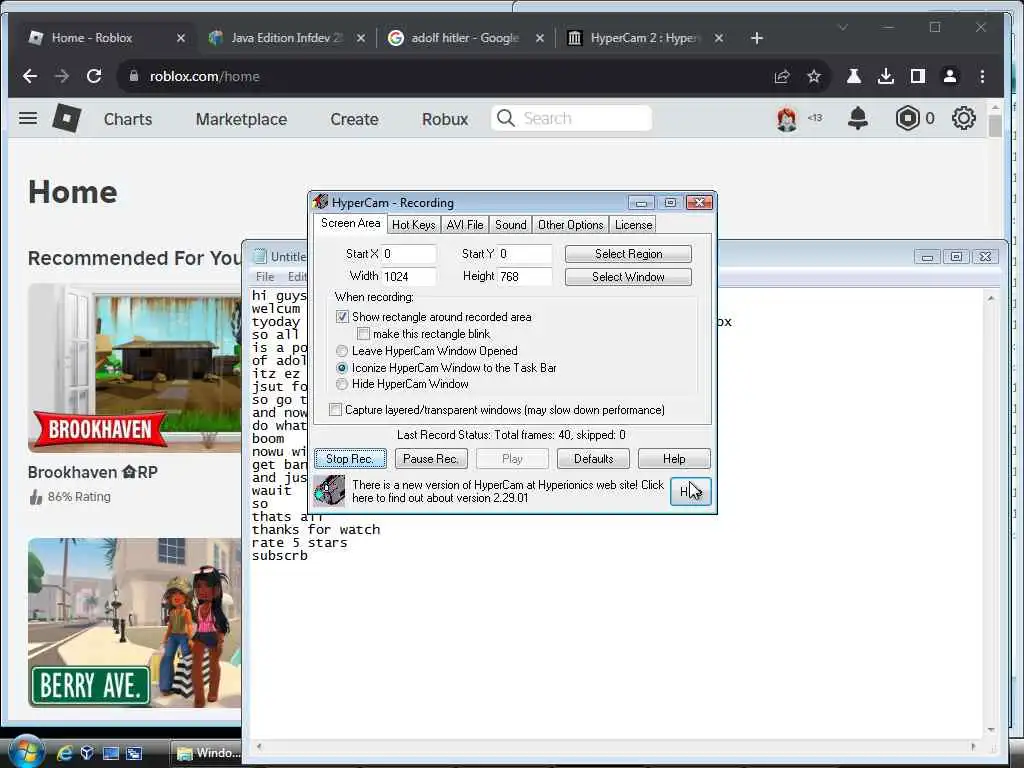Click Stop Rec. button
This screenshot has width=1024, height=768.
350,458
